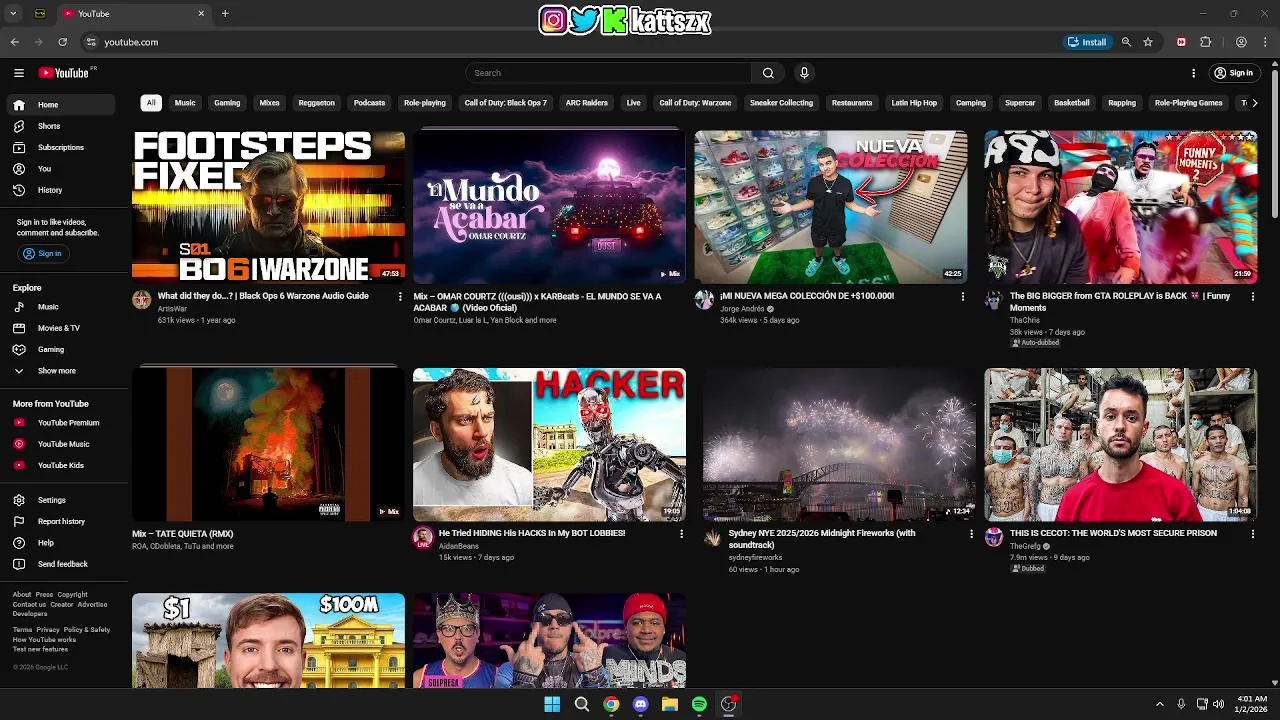Screen dimensions: 1280x720
Task: Open the Sydney fireworks video thumbnail
Action: coord(839,445)
